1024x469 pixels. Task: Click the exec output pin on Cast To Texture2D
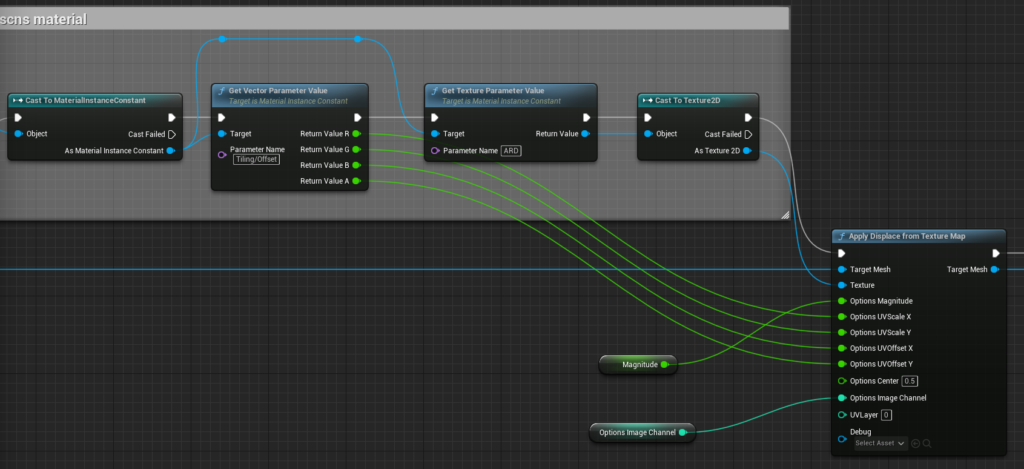pos(748,118)
